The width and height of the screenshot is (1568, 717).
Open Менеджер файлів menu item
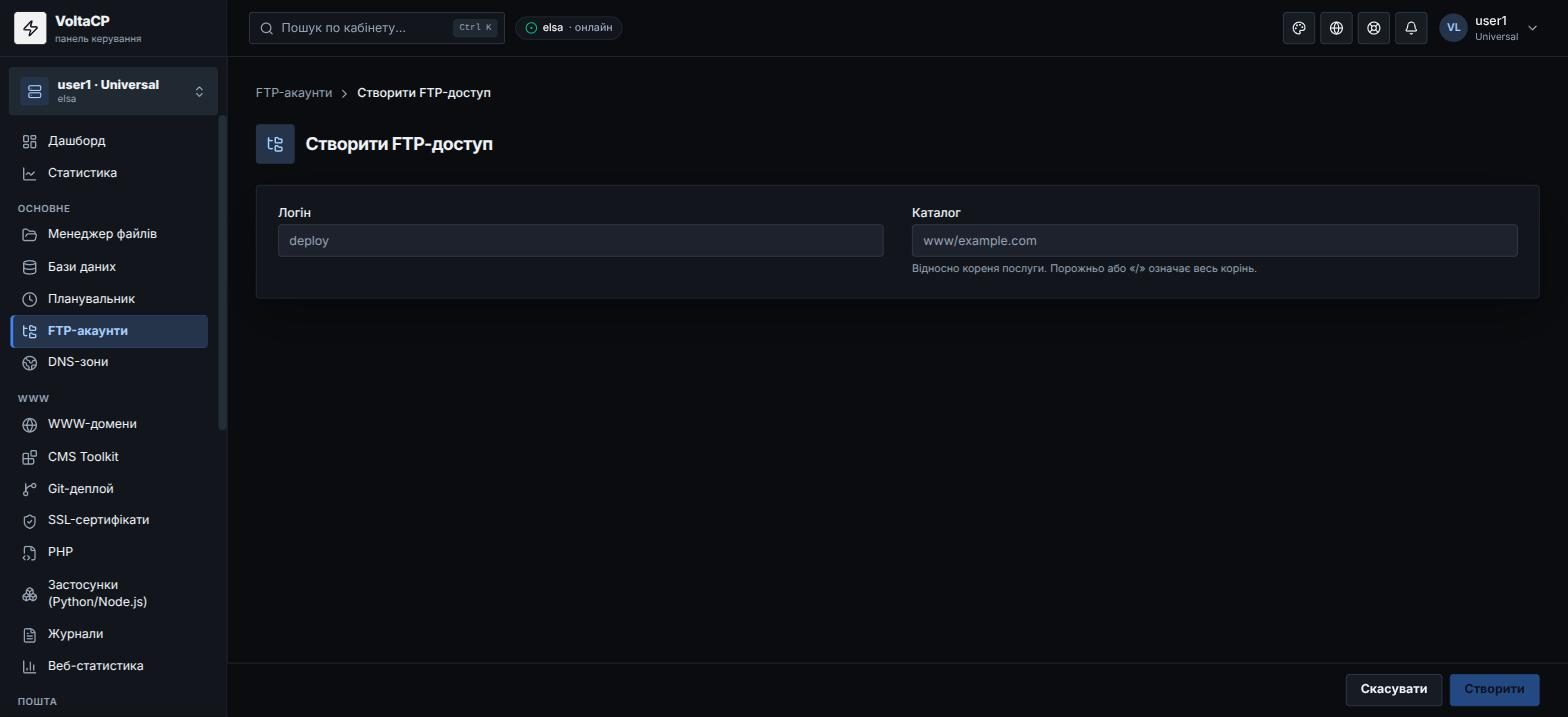109,234
